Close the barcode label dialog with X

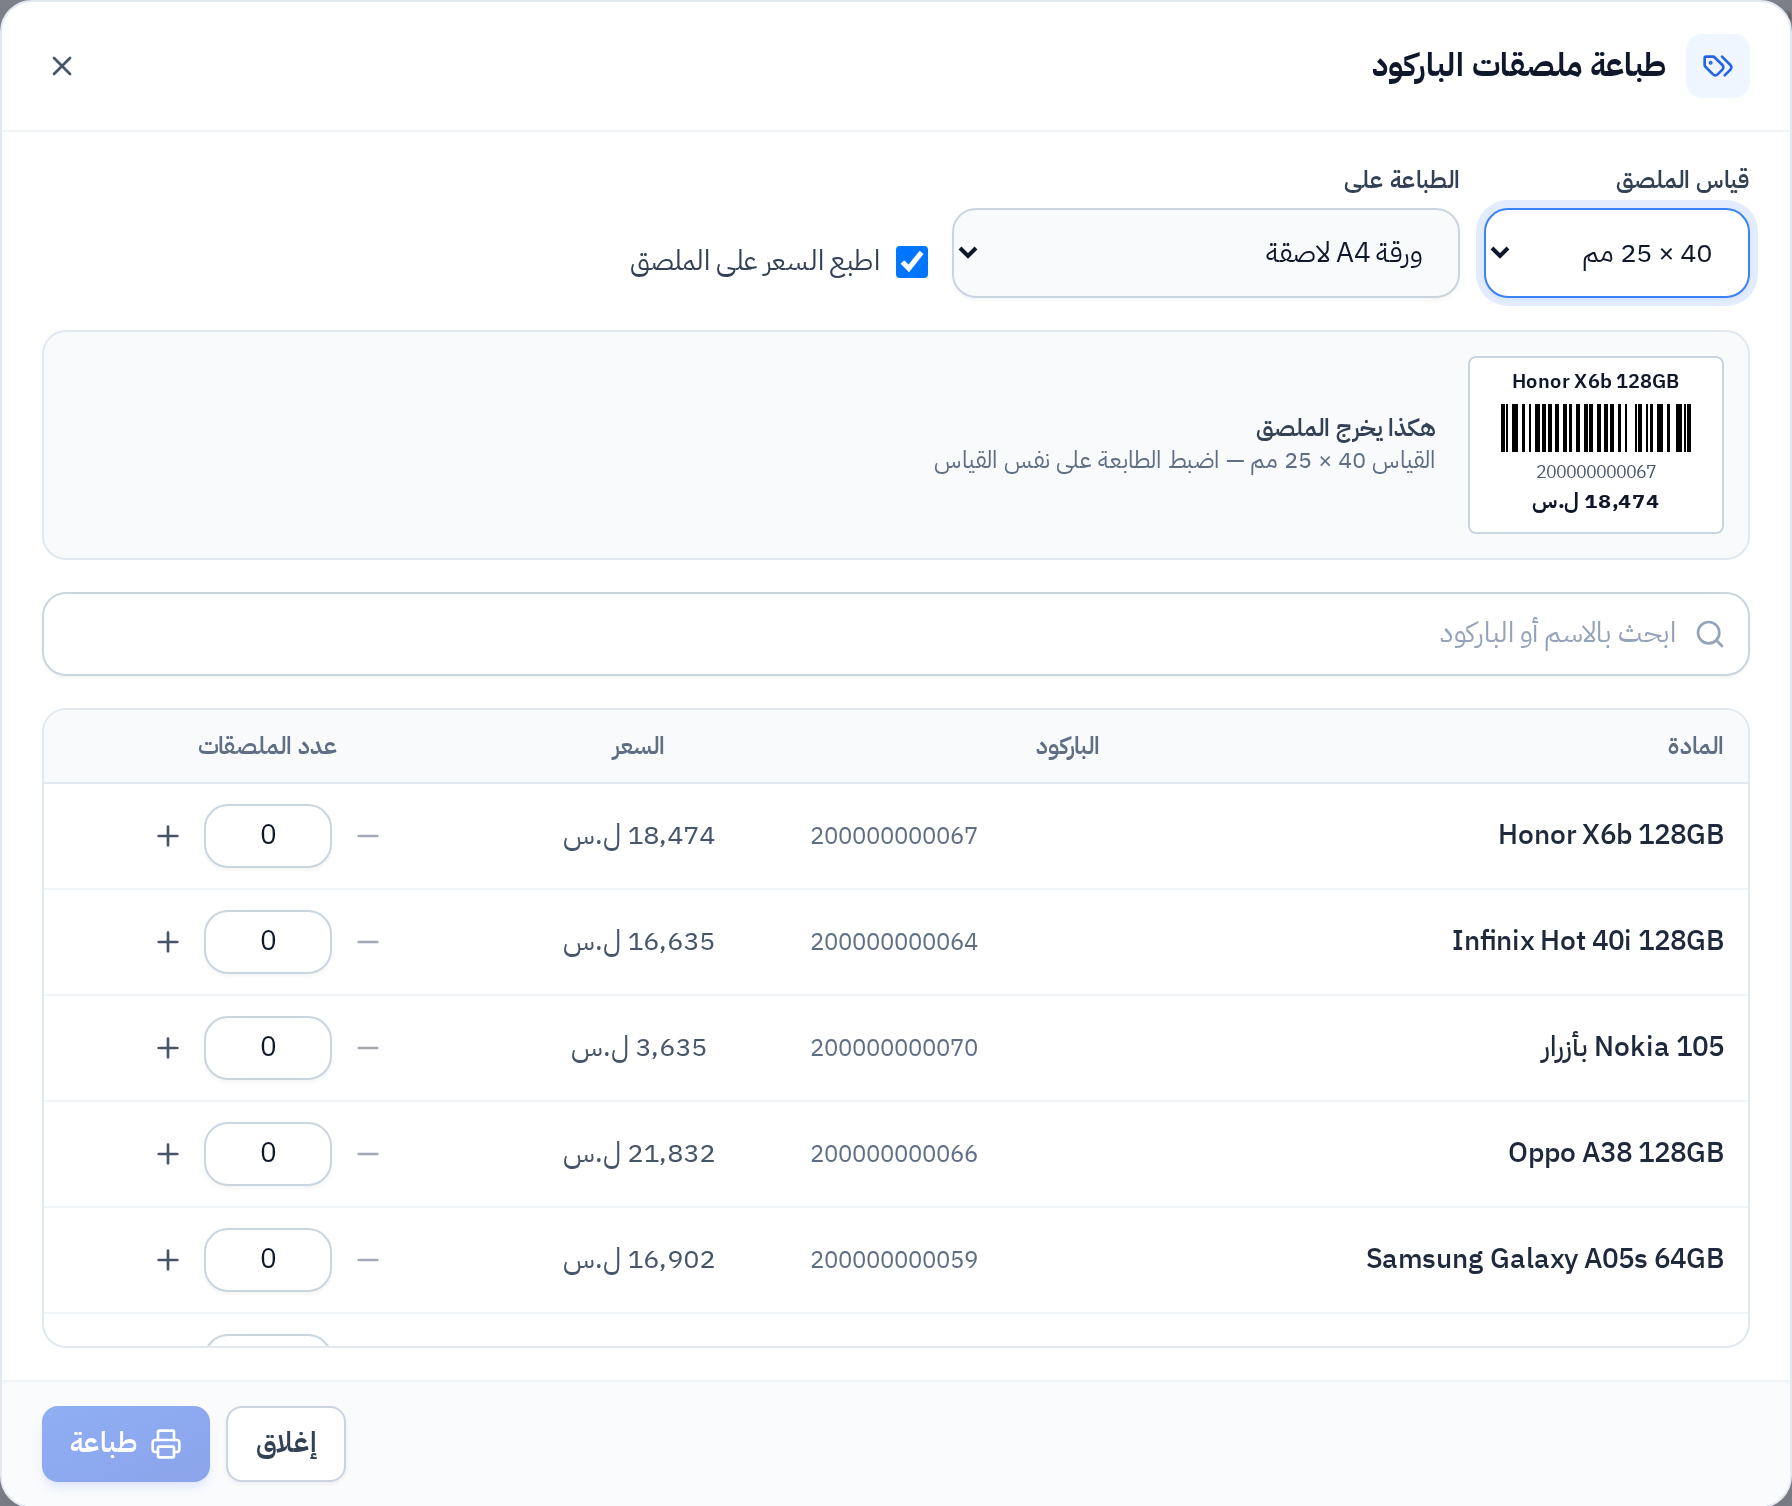[x=62, y=66]
